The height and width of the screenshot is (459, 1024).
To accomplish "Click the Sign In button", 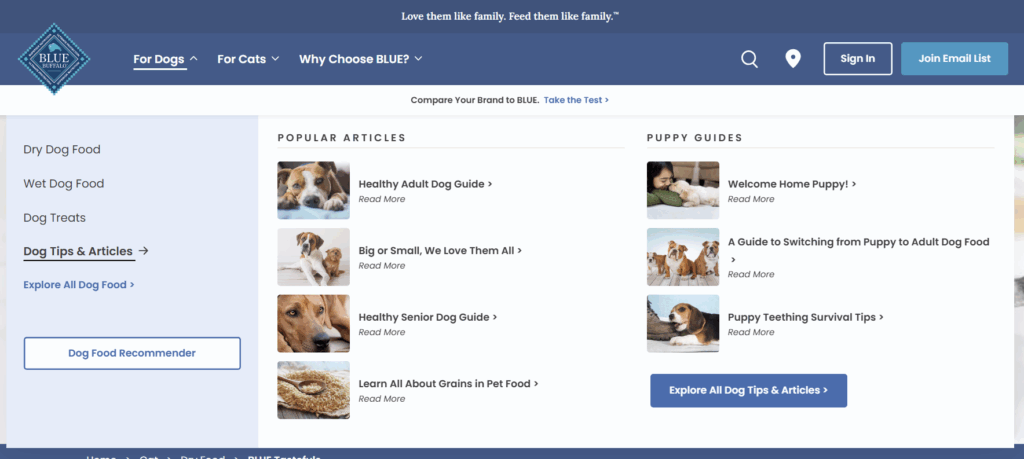I will click(x=857, y=59).
